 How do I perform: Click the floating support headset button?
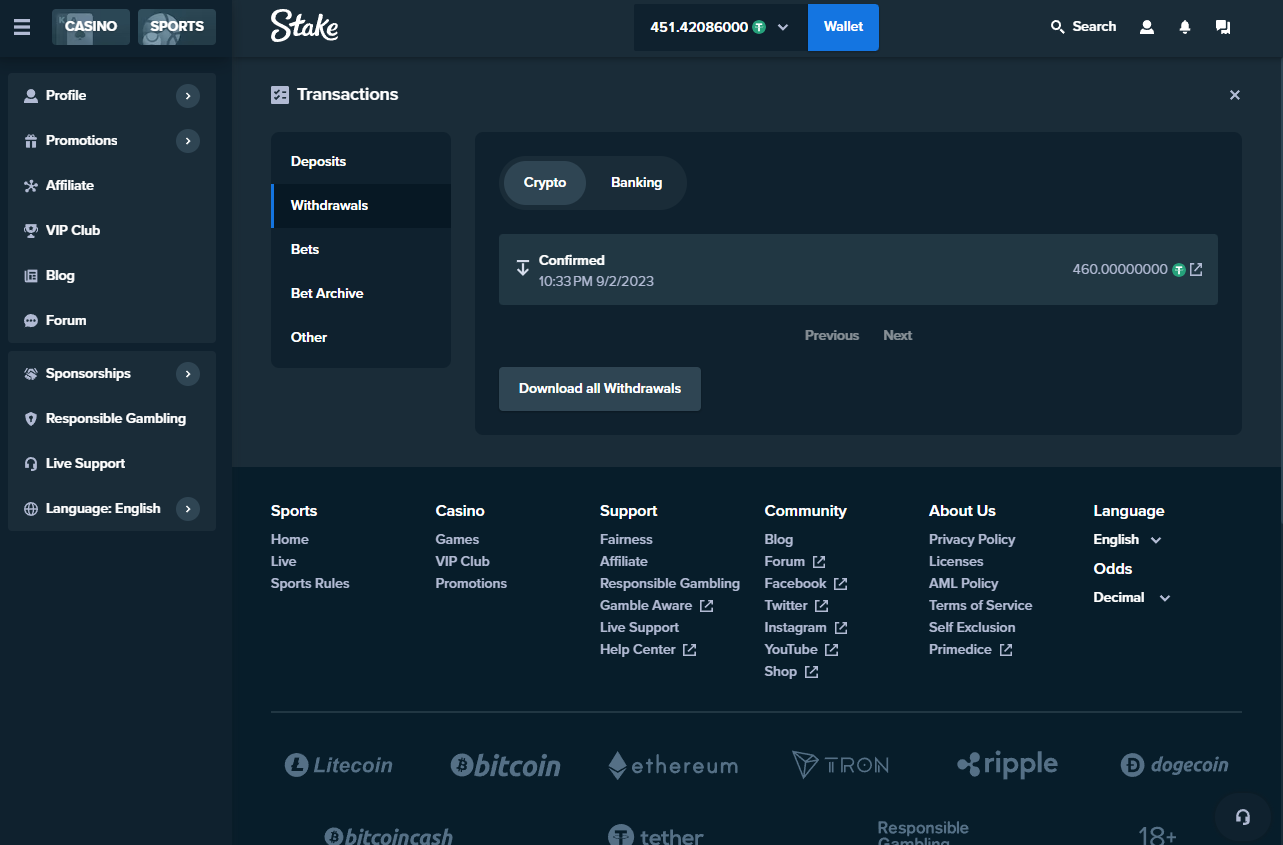(1243, 817)
